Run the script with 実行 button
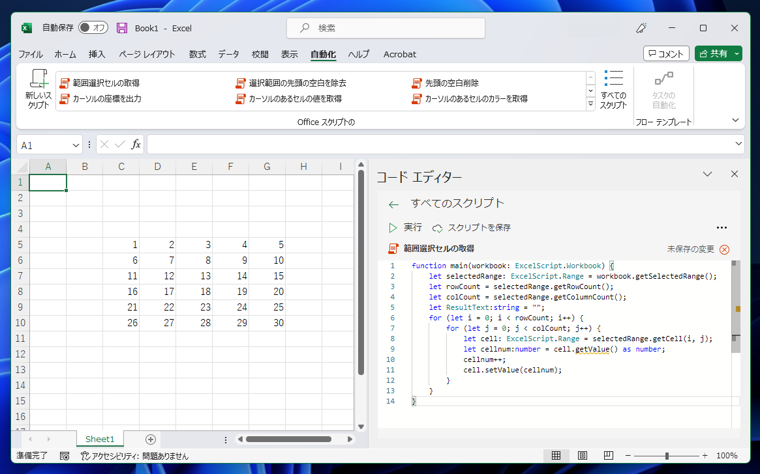This screenshot has width=760, height=474. click(x=405, y=227)
